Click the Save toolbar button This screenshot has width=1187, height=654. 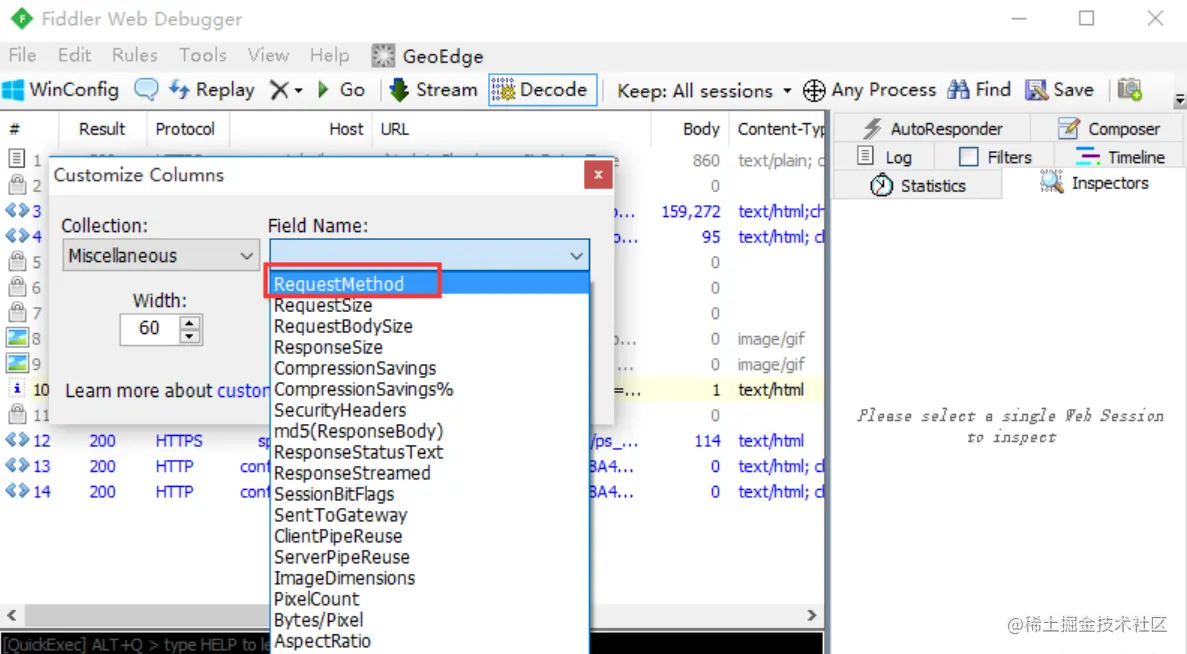tap(1060, 90)
